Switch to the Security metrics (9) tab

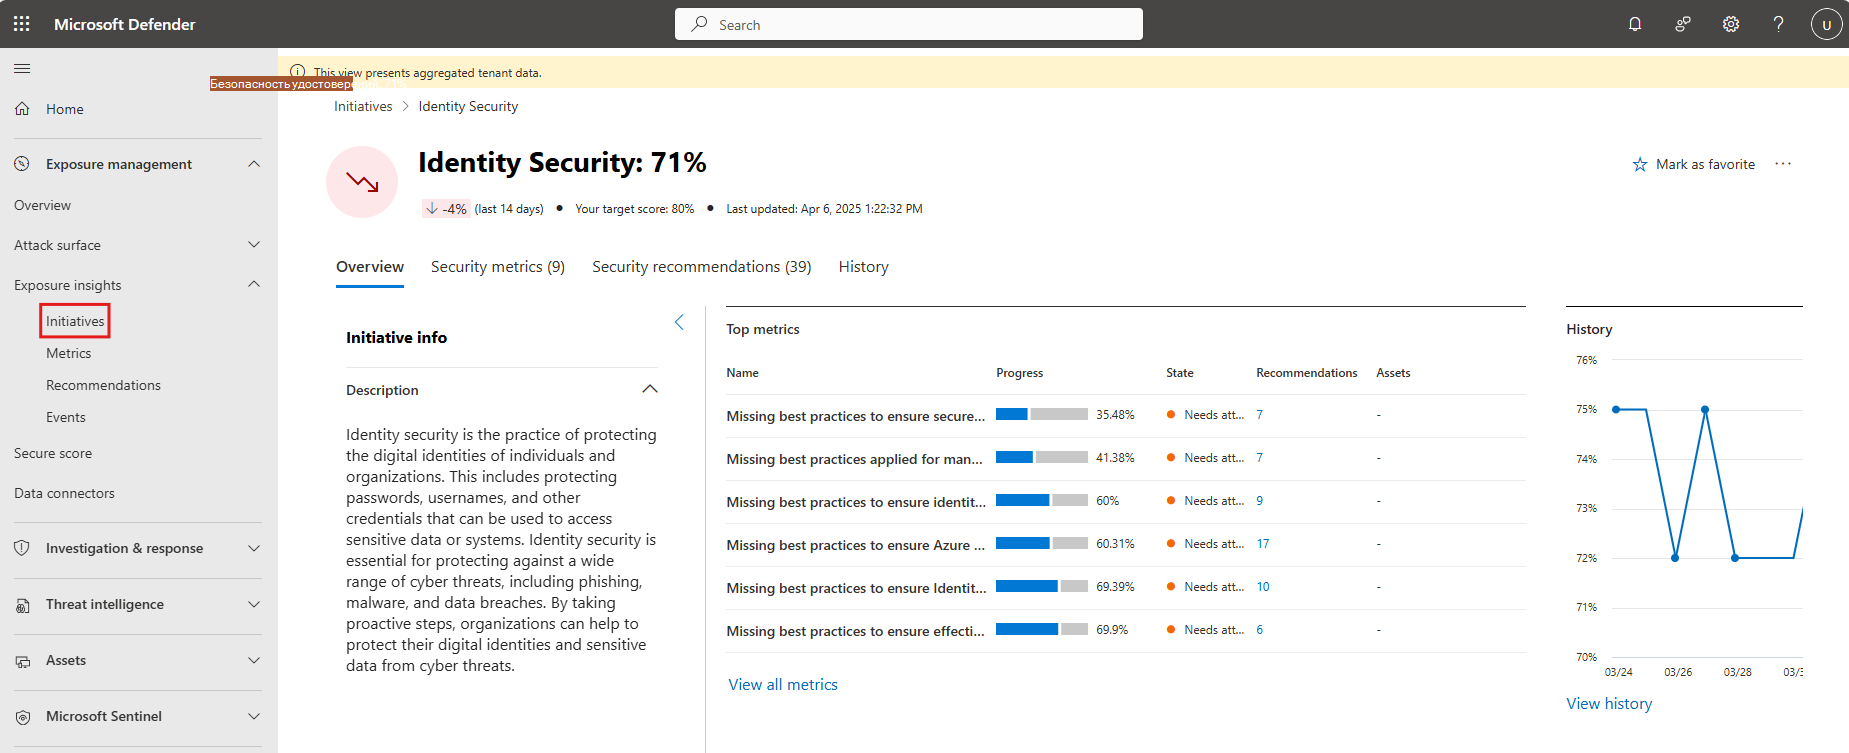coord(498,267)
